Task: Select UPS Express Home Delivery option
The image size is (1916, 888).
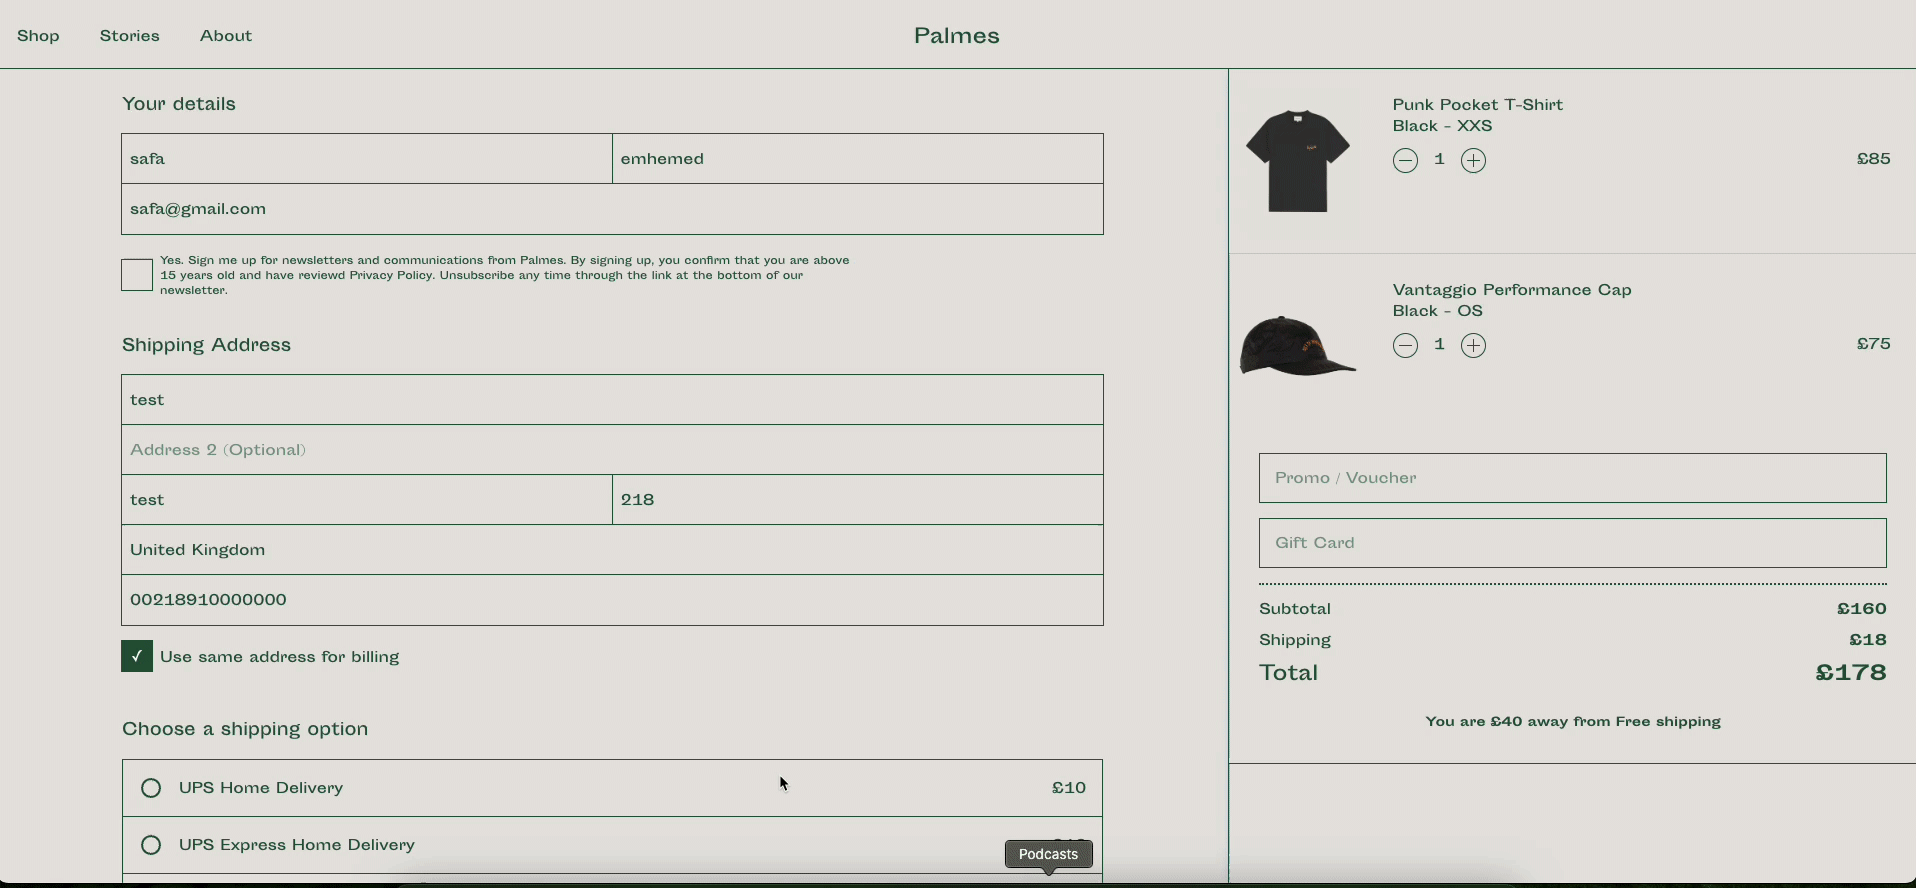Action: (151, 845)
